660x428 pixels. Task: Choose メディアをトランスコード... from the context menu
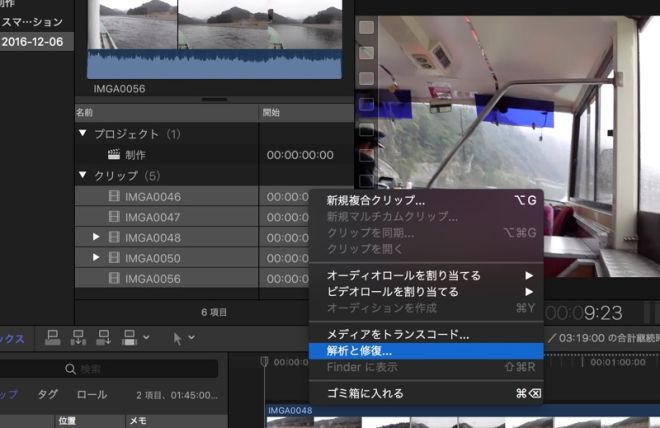397,334
